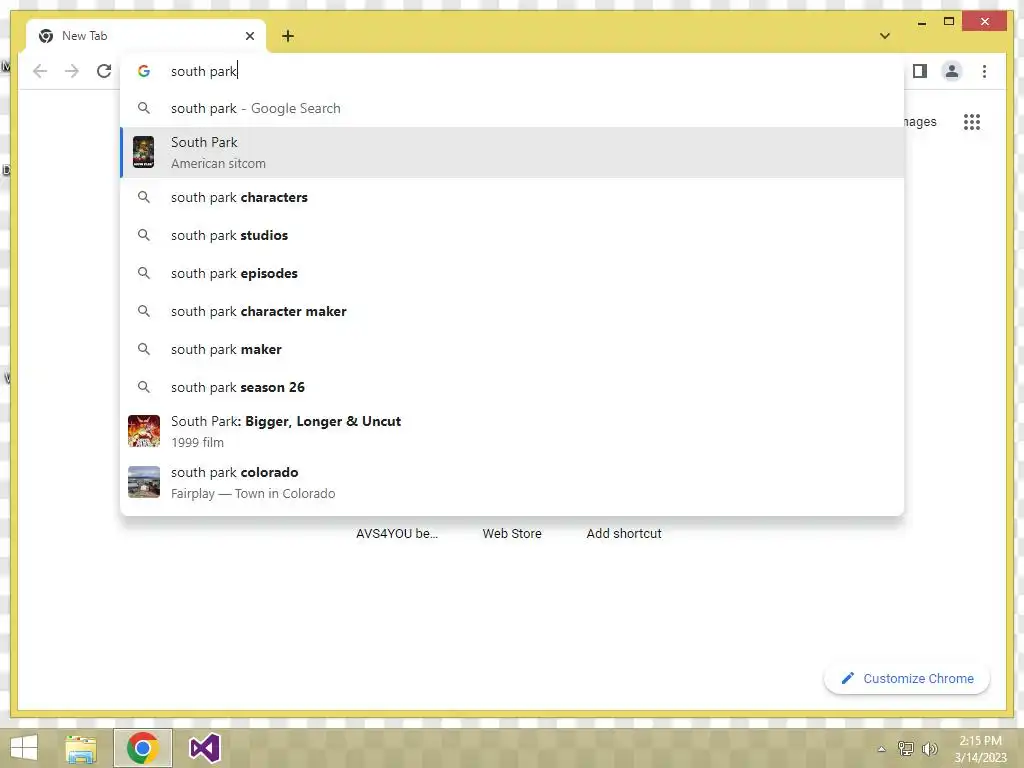
Task: Click search icon beside 'south park studios'
Action: click(x=144, y=235)
